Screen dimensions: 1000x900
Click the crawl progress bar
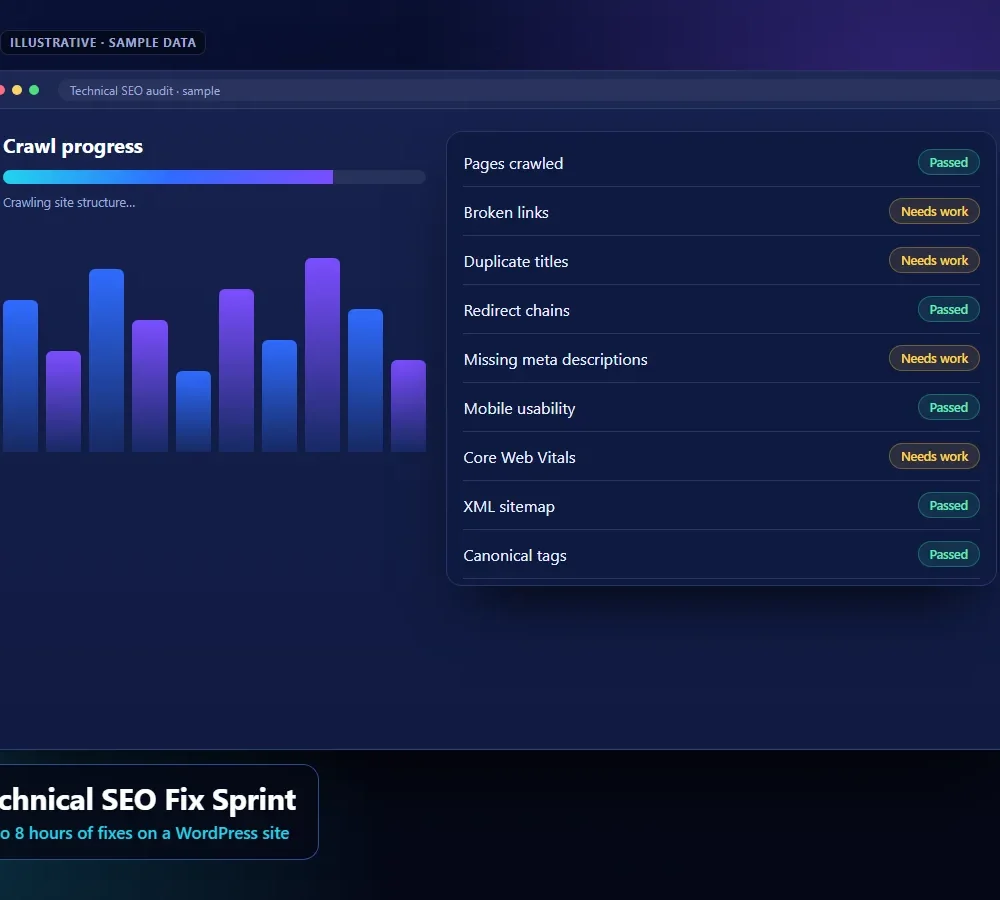pos(214,177)
